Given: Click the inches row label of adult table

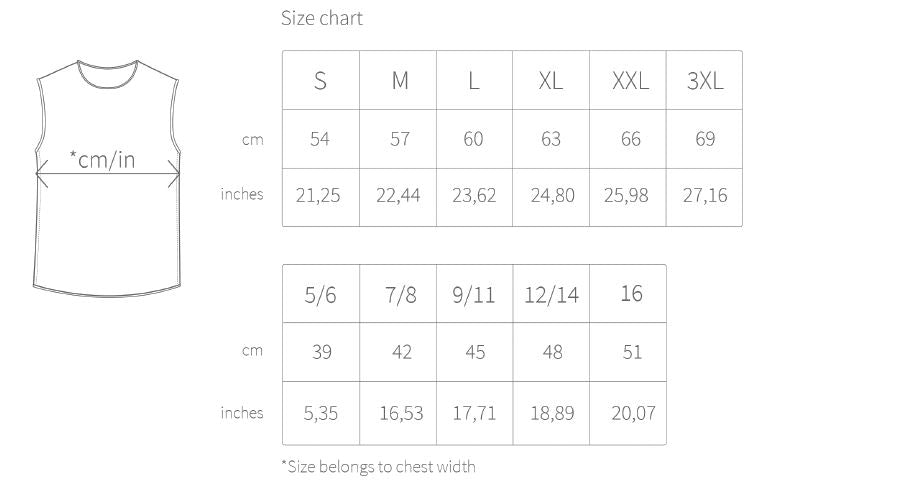Looking at the screenshot, I should tap(242, 194).
